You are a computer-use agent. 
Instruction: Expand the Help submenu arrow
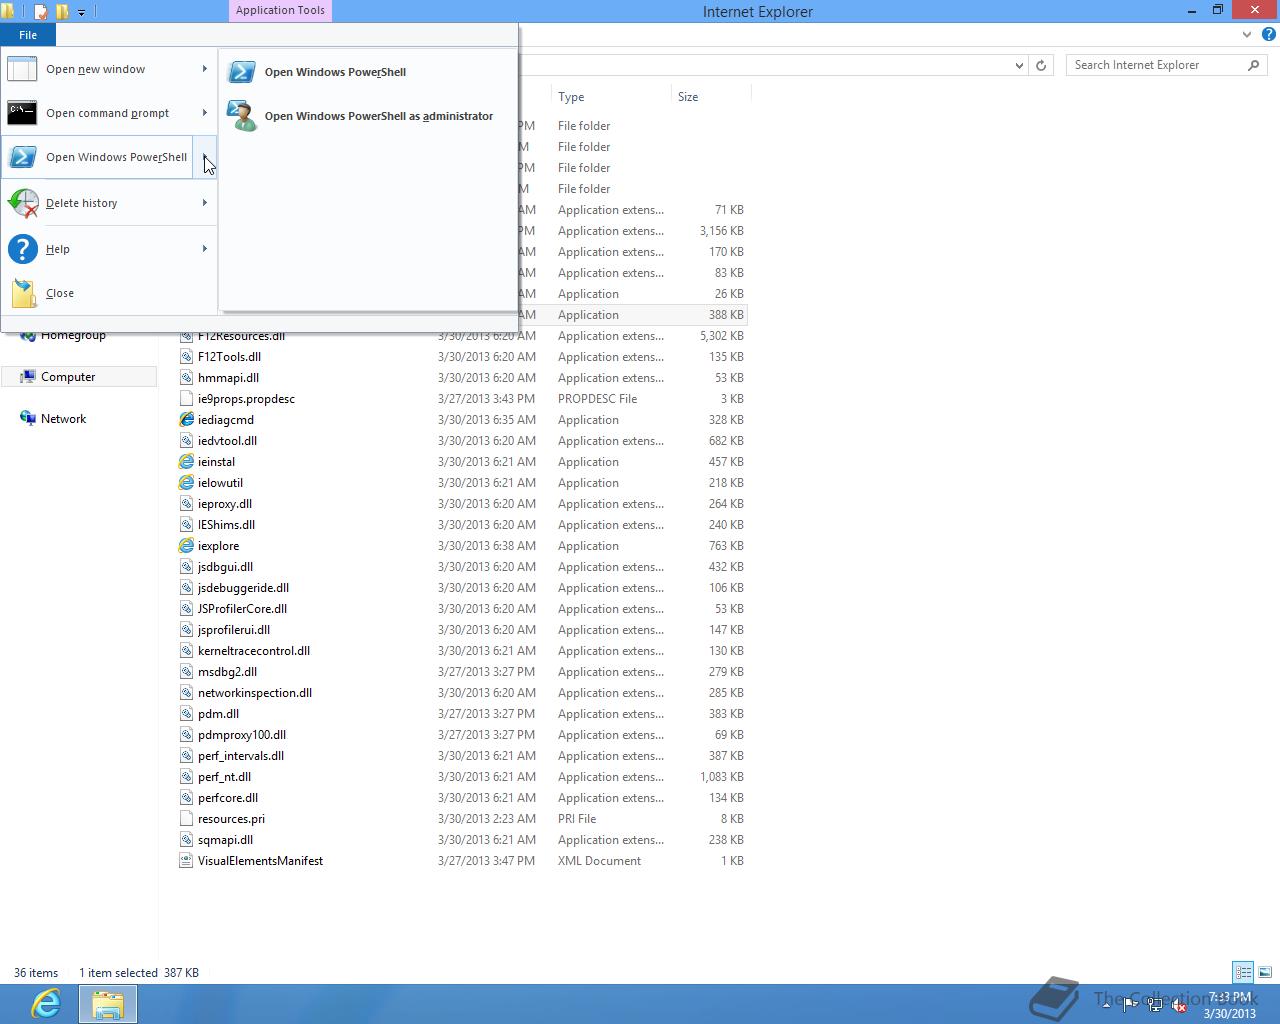(205, 249)
